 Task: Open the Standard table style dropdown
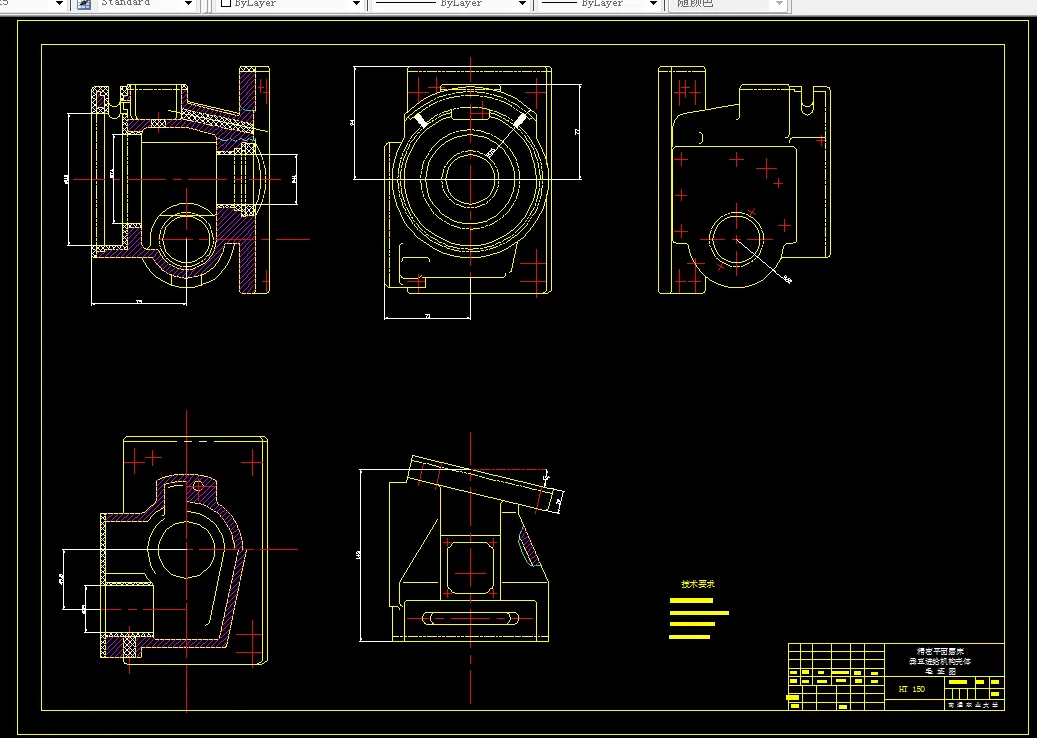(x=147, y=3)
